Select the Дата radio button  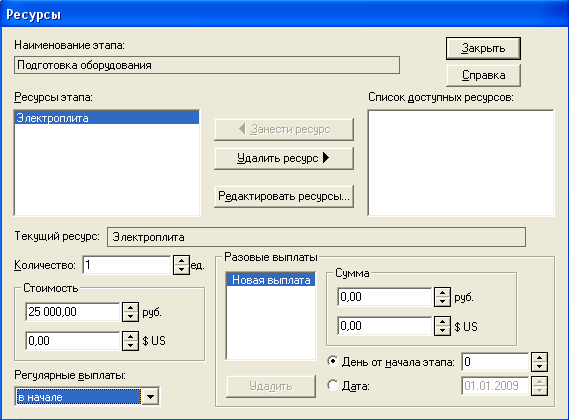coord(332,385)
